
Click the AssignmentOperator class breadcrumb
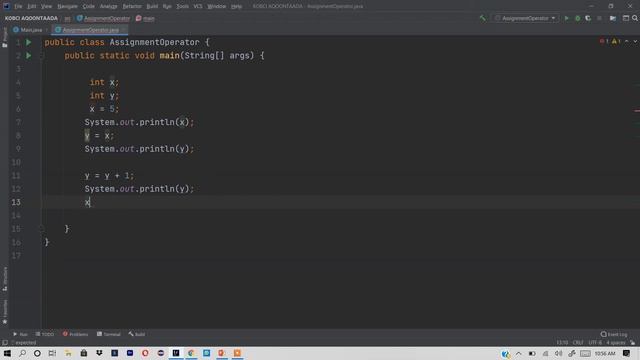pos(103,18)
